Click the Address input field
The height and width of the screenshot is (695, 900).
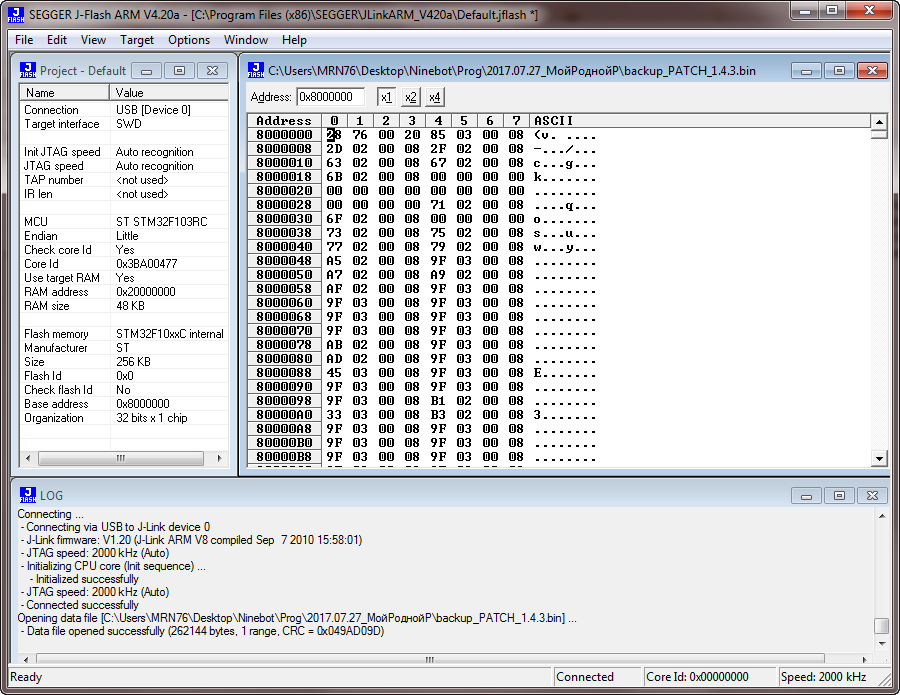(331, 97)
